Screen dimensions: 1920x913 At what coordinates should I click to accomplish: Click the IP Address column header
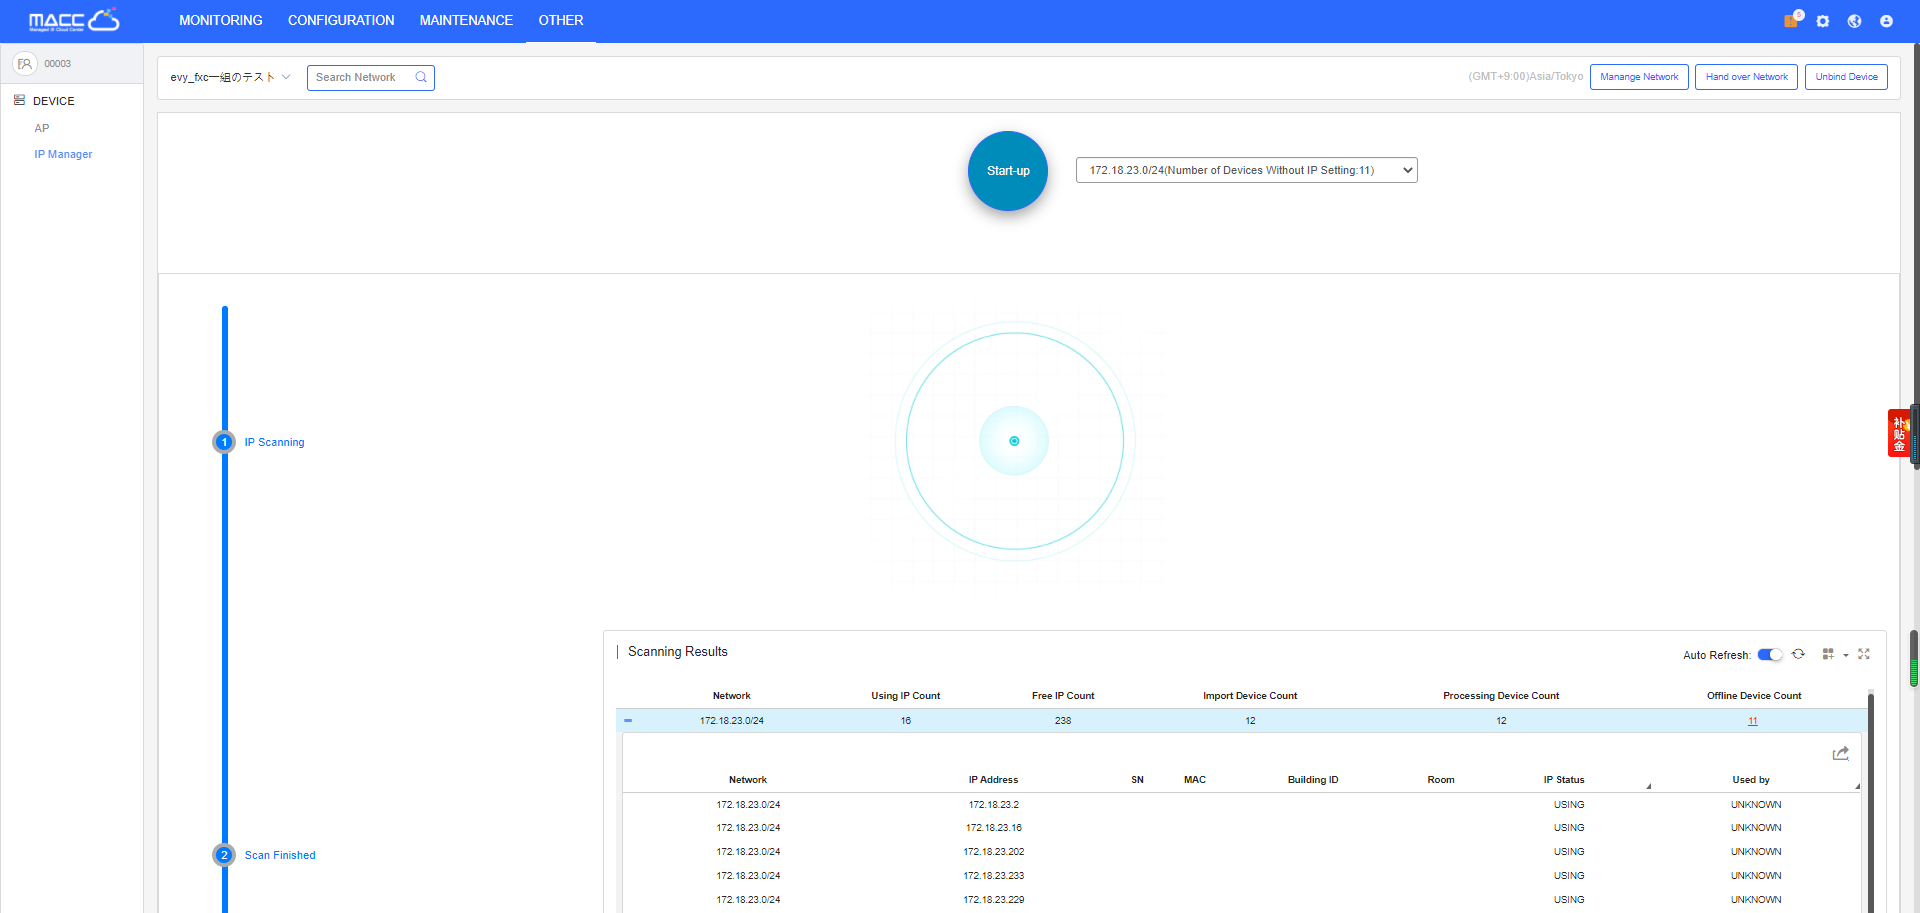(993, 780)
